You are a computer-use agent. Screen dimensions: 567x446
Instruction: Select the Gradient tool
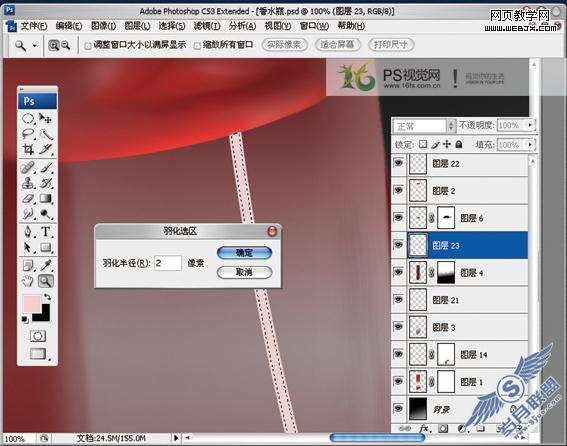pos(46,199)
